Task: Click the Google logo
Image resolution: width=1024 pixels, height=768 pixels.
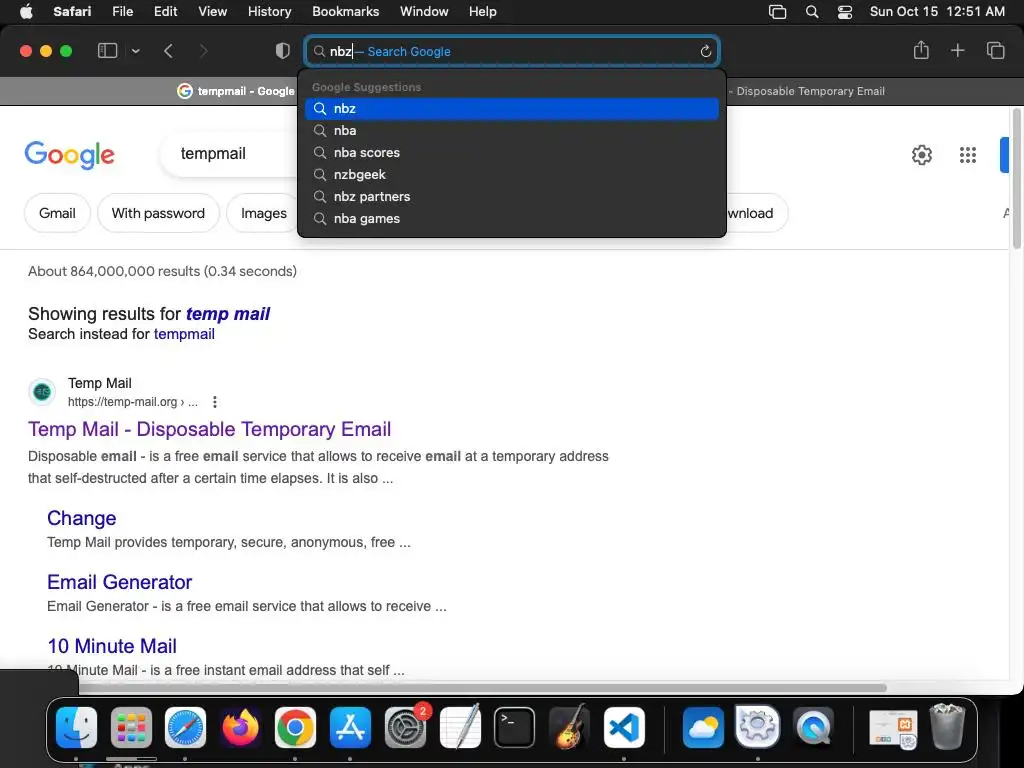Action: pyautogui.click(x=69, y=155)
